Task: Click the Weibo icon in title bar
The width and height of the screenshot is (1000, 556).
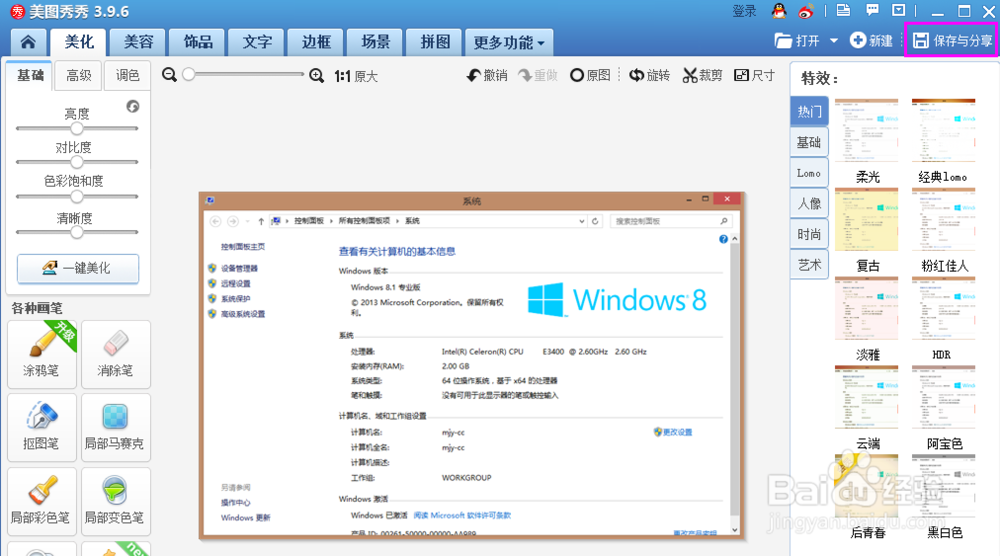Action: pyautogui.click(x=806, y=11)
